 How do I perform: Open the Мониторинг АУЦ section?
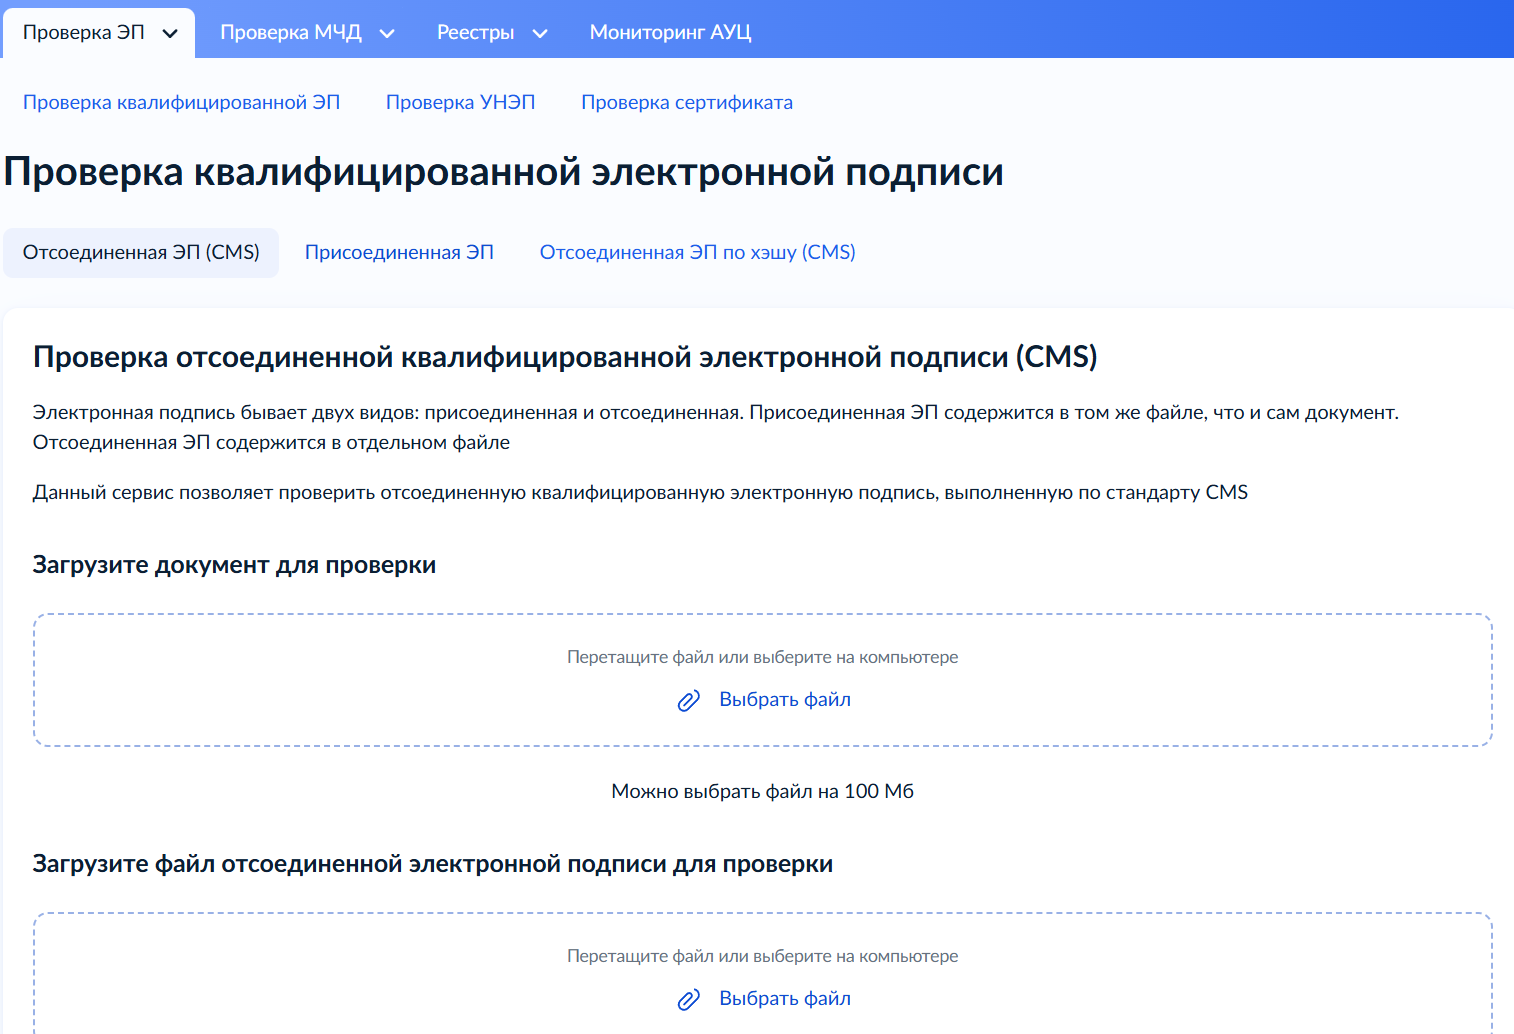click(670, 32)
